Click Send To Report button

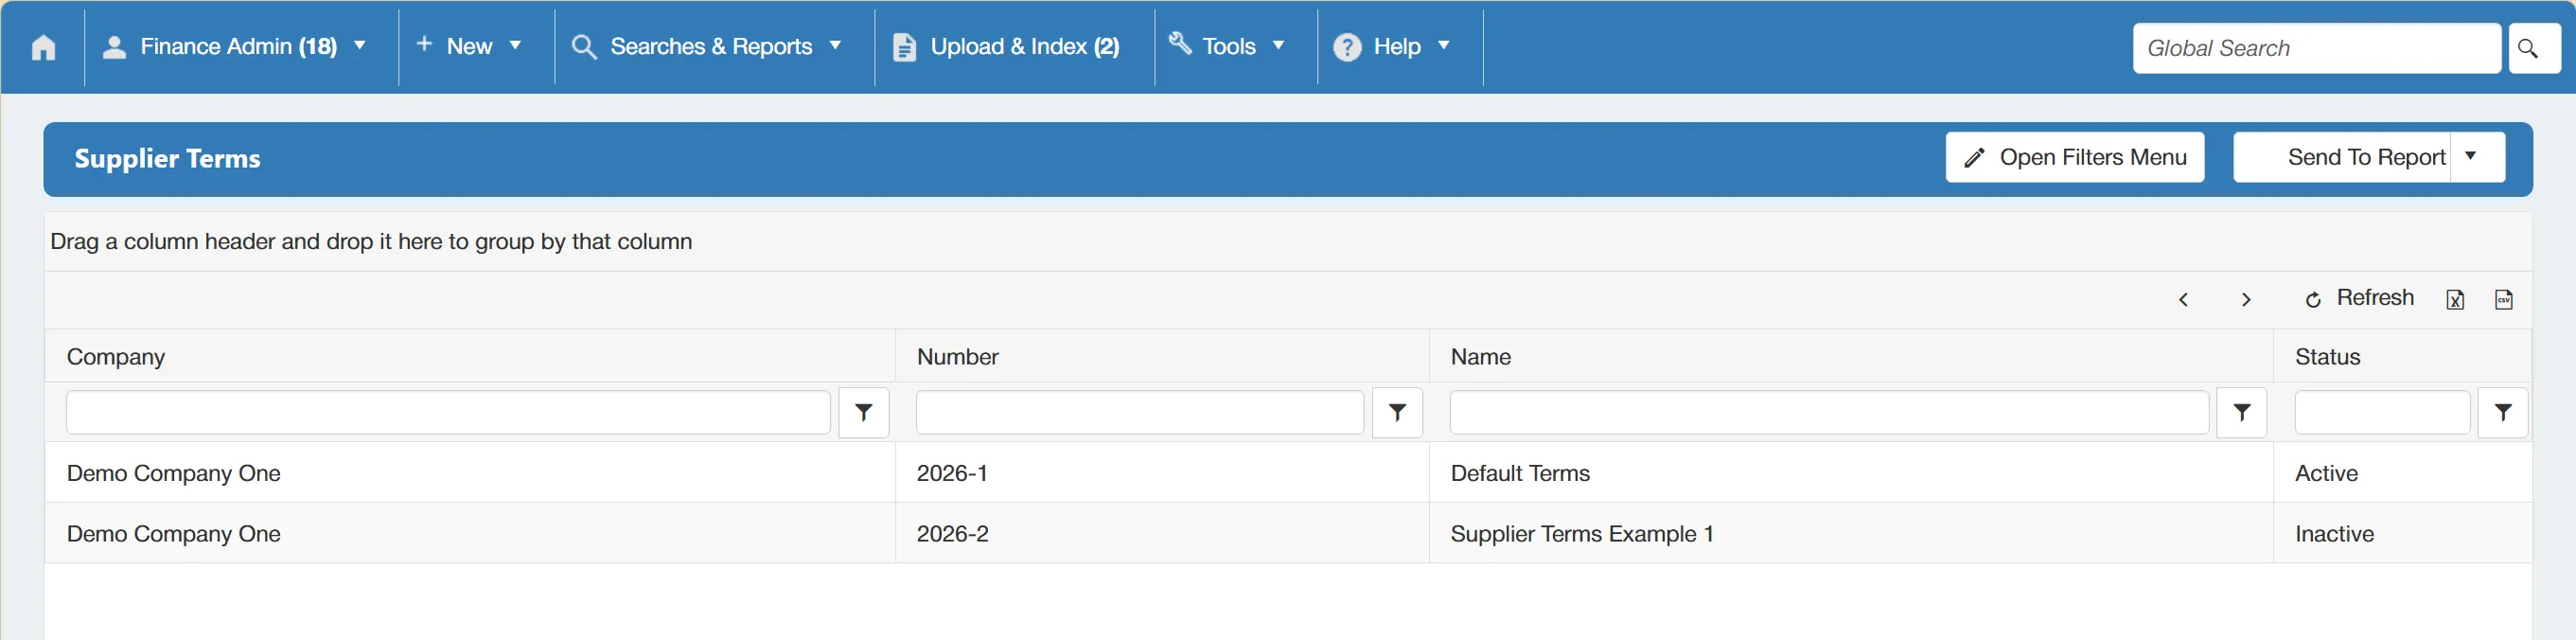click(x=2342, y=157)
